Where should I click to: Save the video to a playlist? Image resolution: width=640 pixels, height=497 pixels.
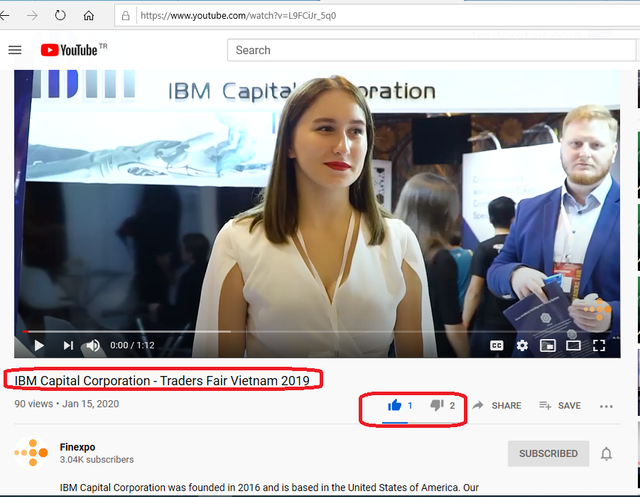(560, 406)
